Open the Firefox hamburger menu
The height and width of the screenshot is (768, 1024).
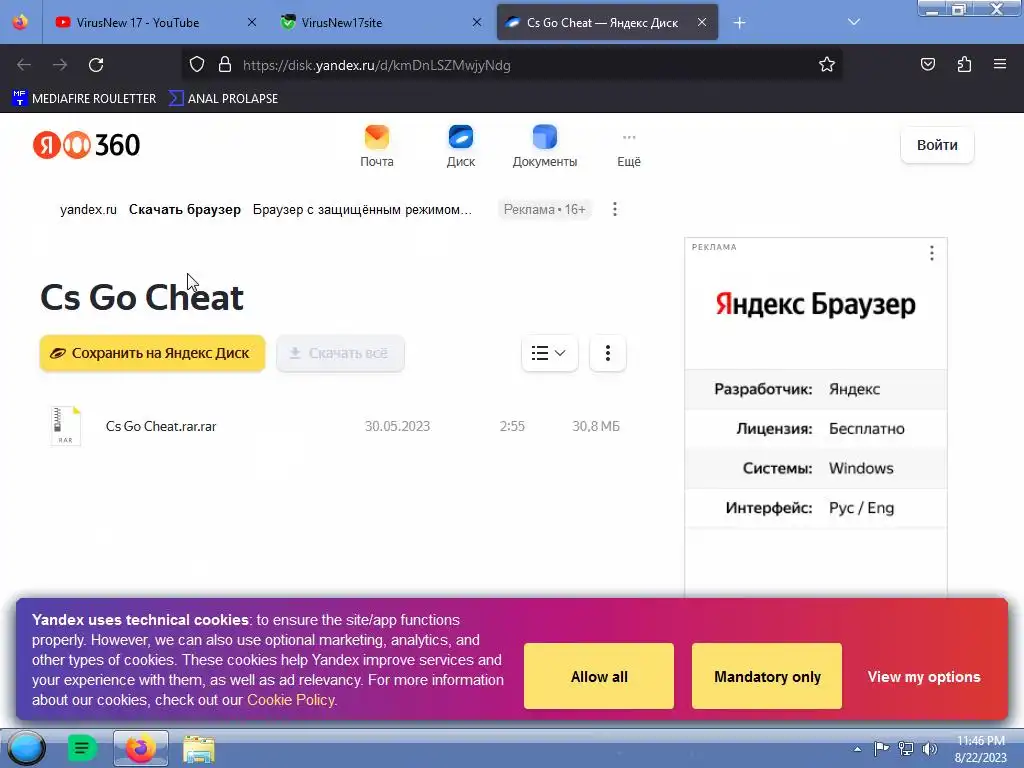coord(1000,64)
